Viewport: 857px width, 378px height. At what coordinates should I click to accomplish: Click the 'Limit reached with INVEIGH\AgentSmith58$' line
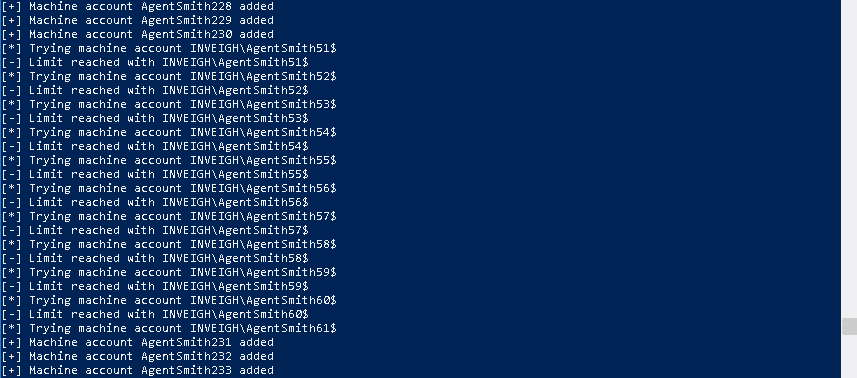click(155, 258)
